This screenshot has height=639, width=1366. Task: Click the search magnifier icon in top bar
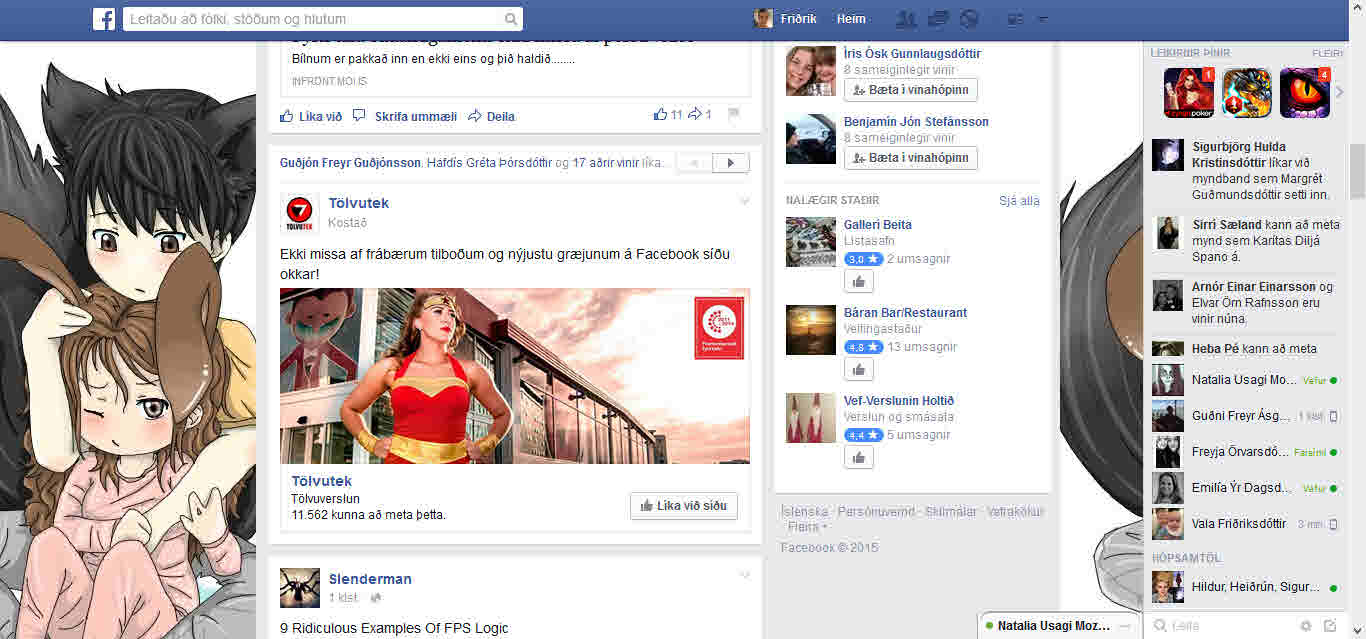point(510,19)
